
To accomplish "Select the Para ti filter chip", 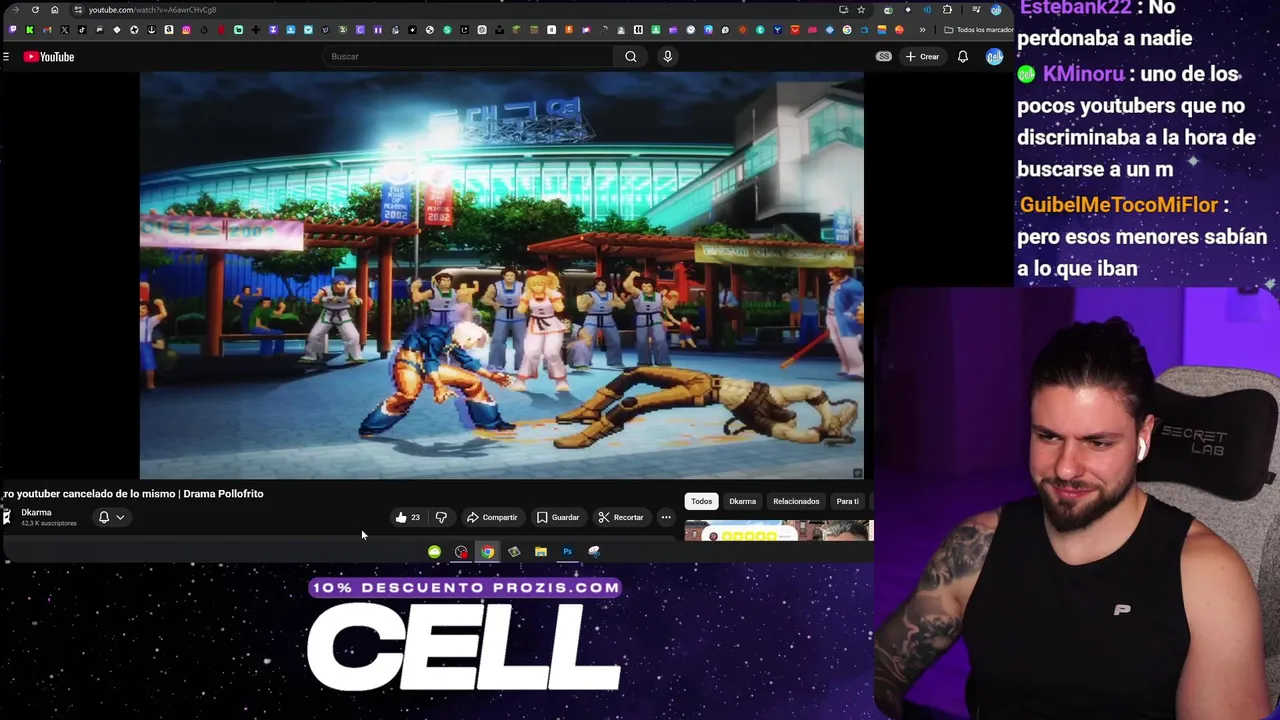I will point(847,501).
